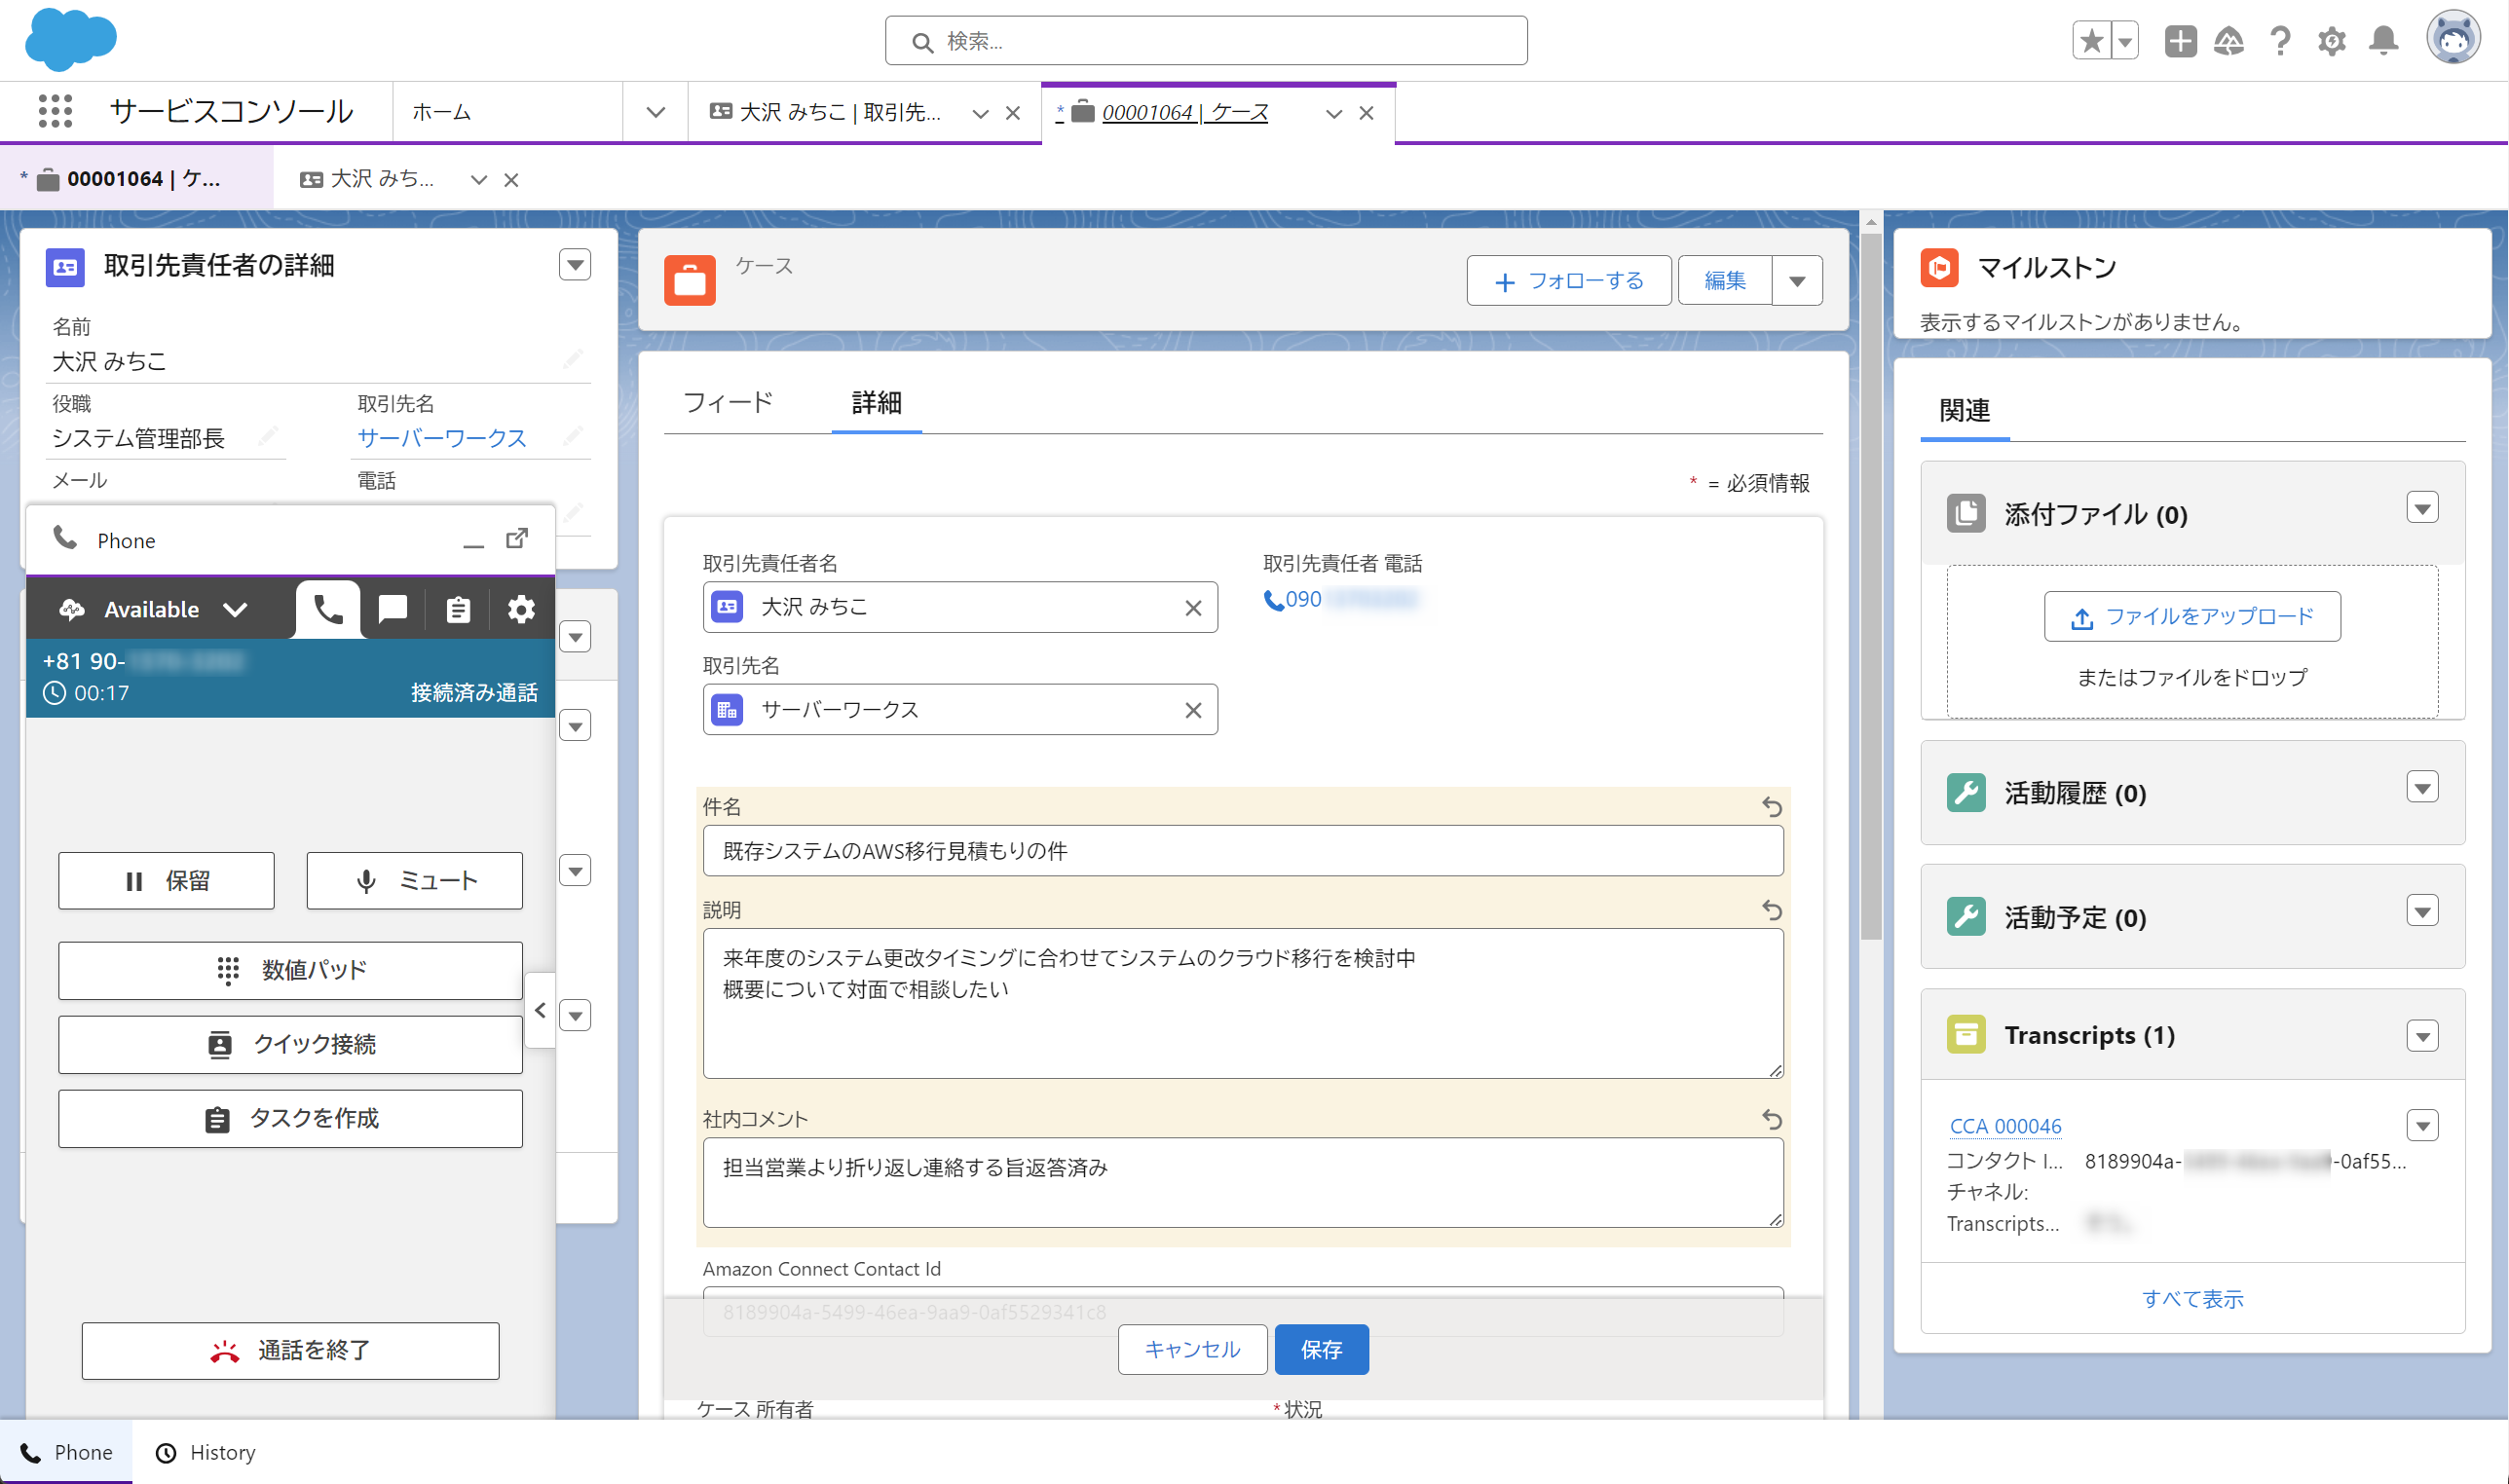Open the CCA 000046 transcript link
This screenshot has height=1484, width=2509.
click(2005, 1126)
